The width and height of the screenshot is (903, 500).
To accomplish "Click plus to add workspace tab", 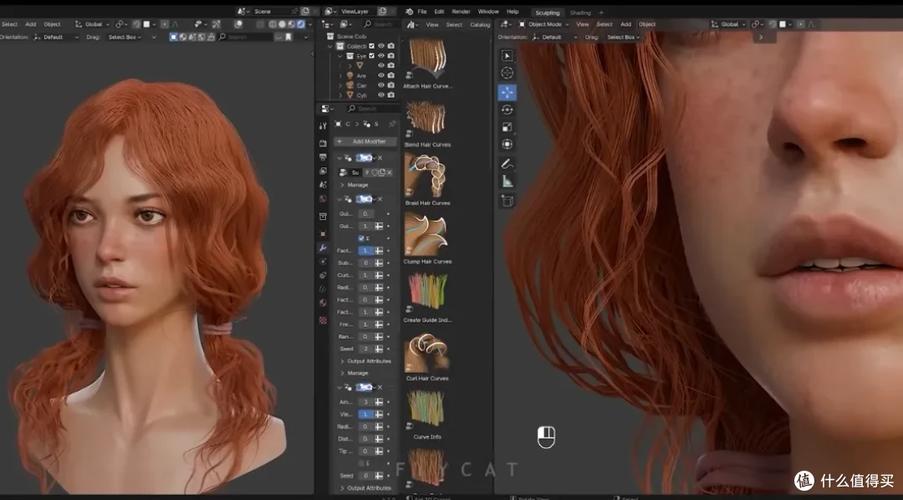I will point(601,12).
